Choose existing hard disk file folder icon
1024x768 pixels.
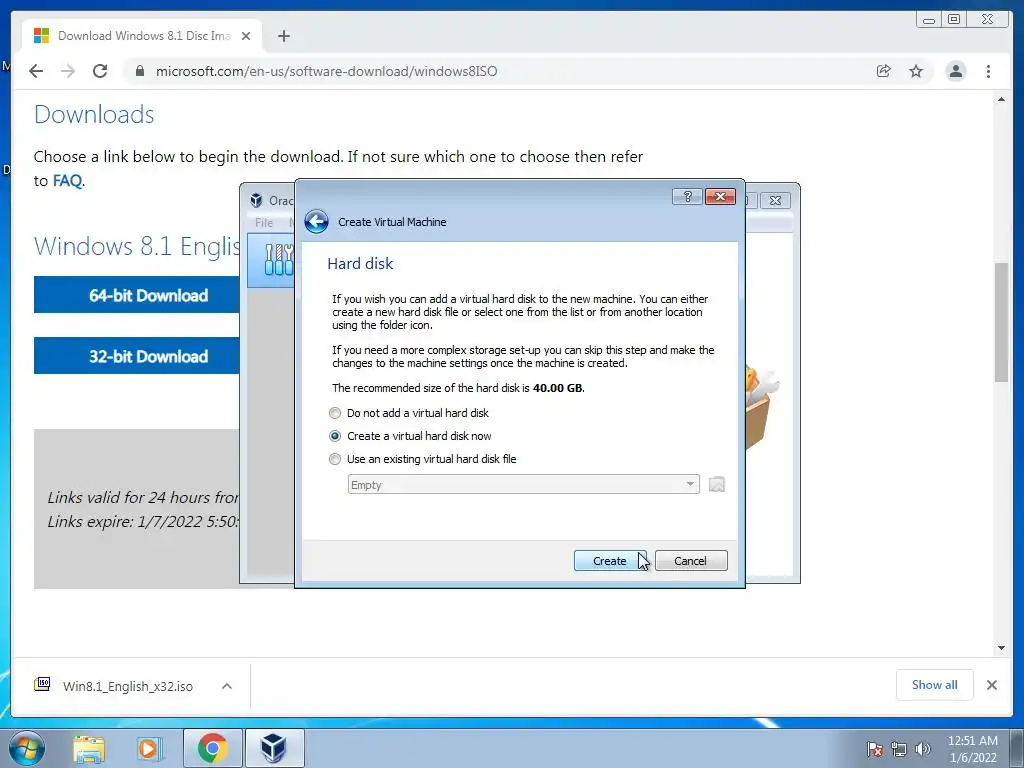(716, 485)
